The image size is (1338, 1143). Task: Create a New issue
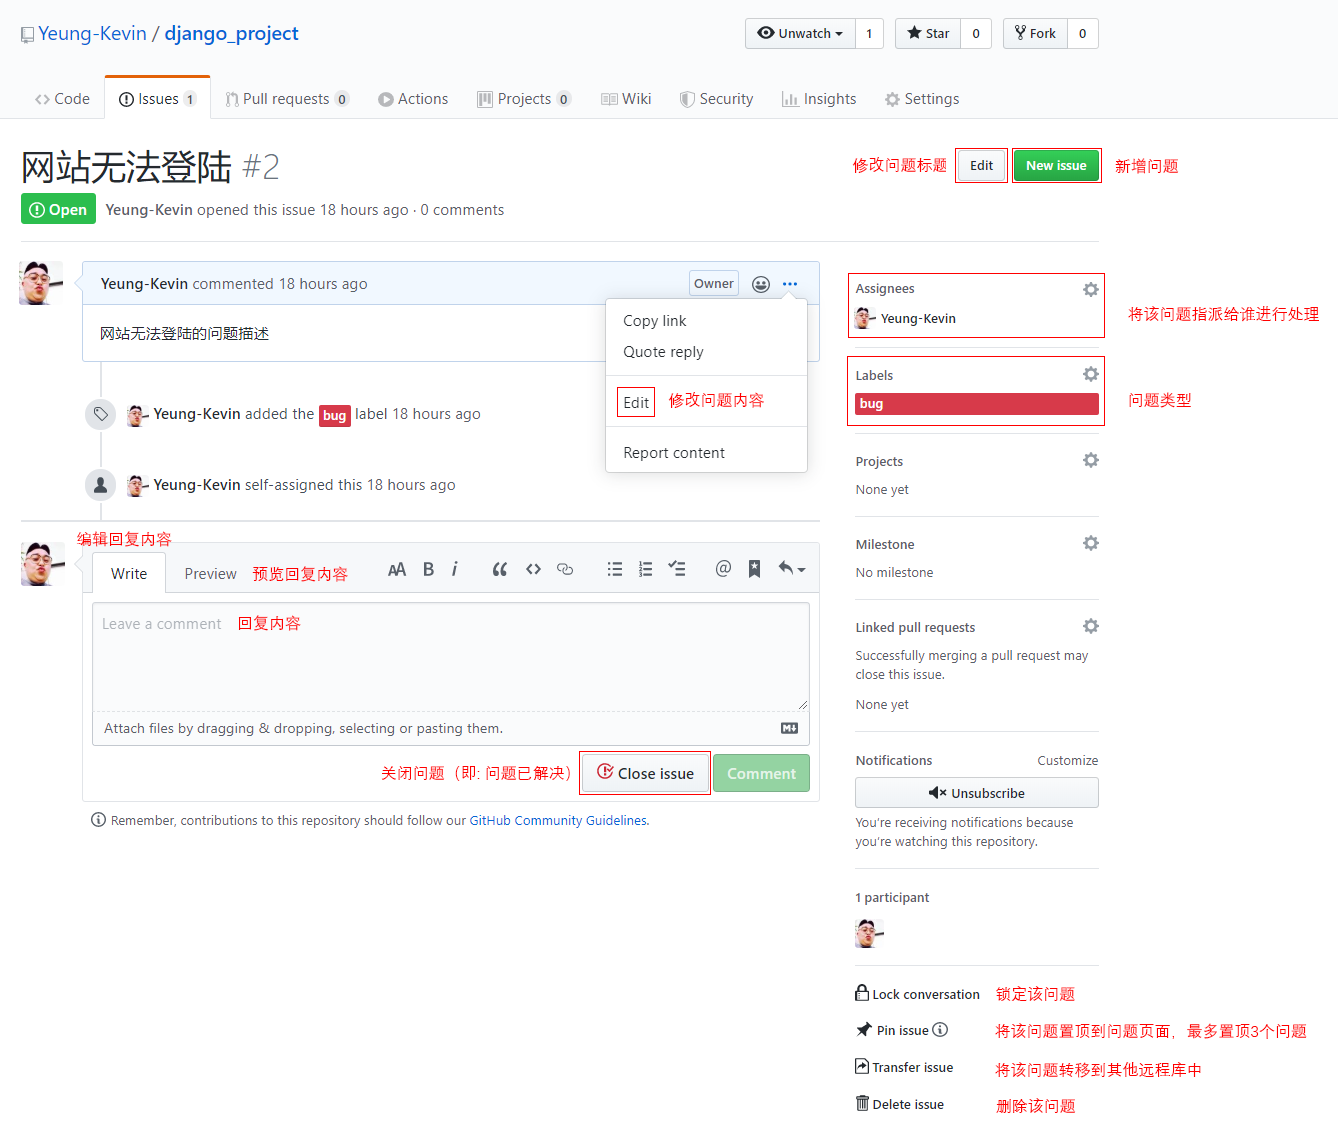click(1056, 166)
